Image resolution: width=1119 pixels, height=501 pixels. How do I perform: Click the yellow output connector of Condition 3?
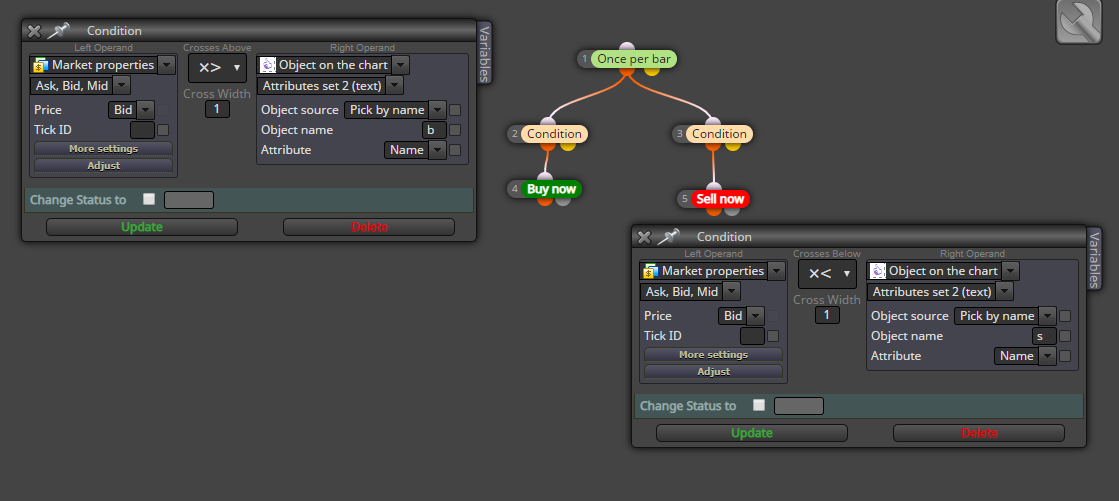(x=732, y=145)
